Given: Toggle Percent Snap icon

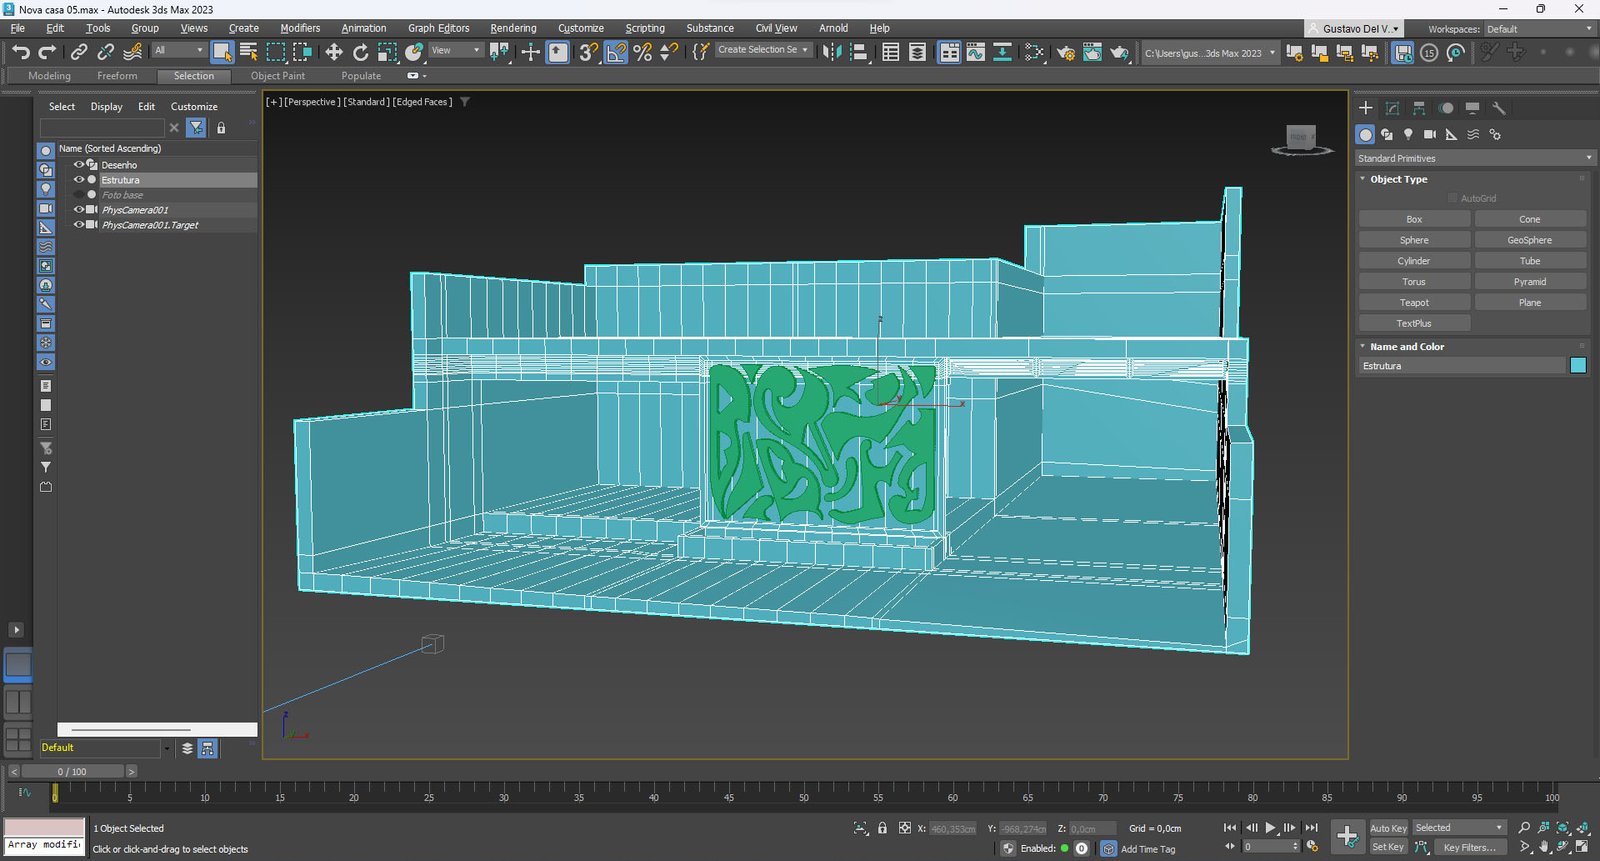Looking at the screenshot, I should pos(643,52).
